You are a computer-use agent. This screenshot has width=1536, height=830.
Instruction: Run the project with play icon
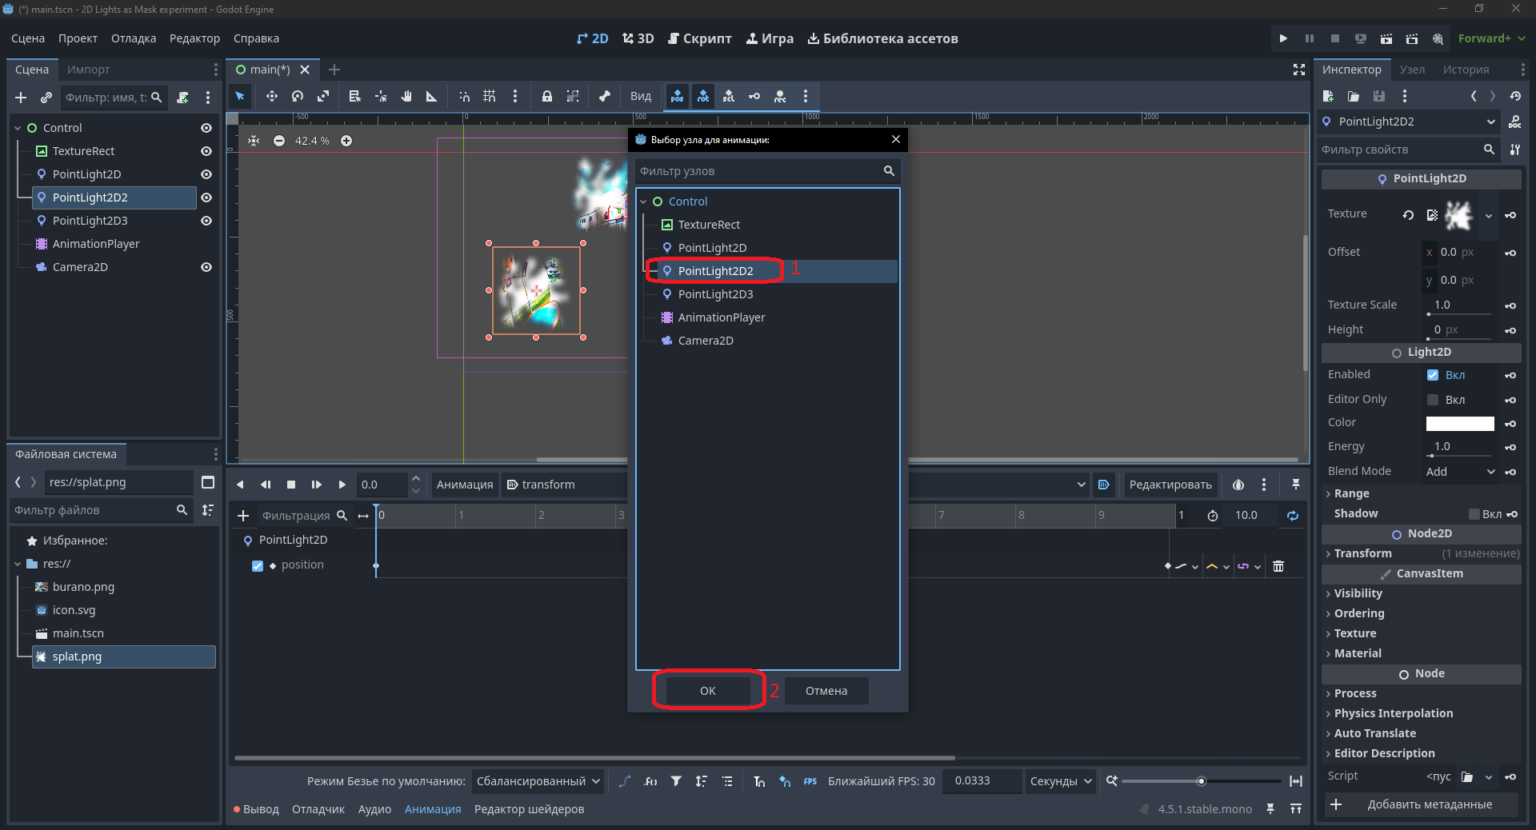tap(1283, 38)
